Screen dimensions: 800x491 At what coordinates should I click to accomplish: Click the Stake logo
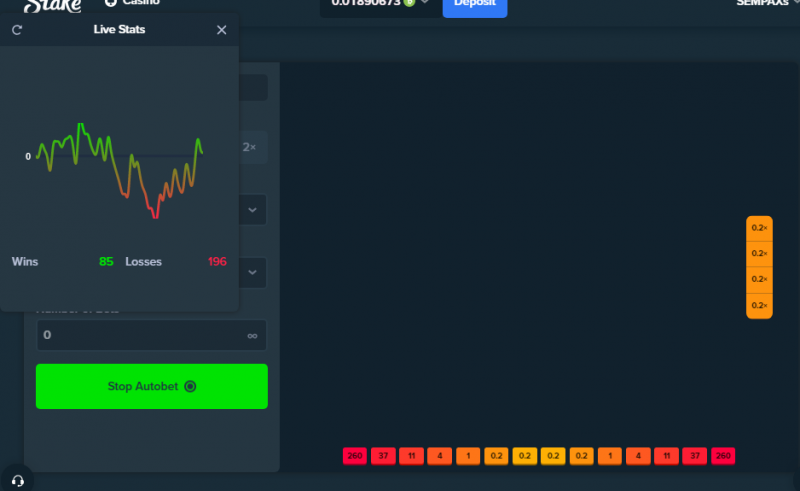52,6
